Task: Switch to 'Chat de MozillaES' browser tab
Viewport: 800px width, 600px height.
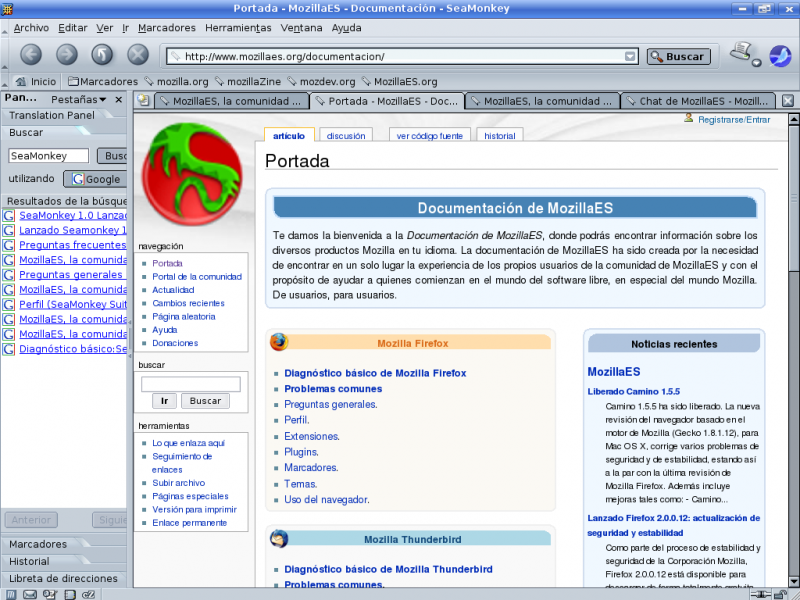Action: tap(698, 101)
